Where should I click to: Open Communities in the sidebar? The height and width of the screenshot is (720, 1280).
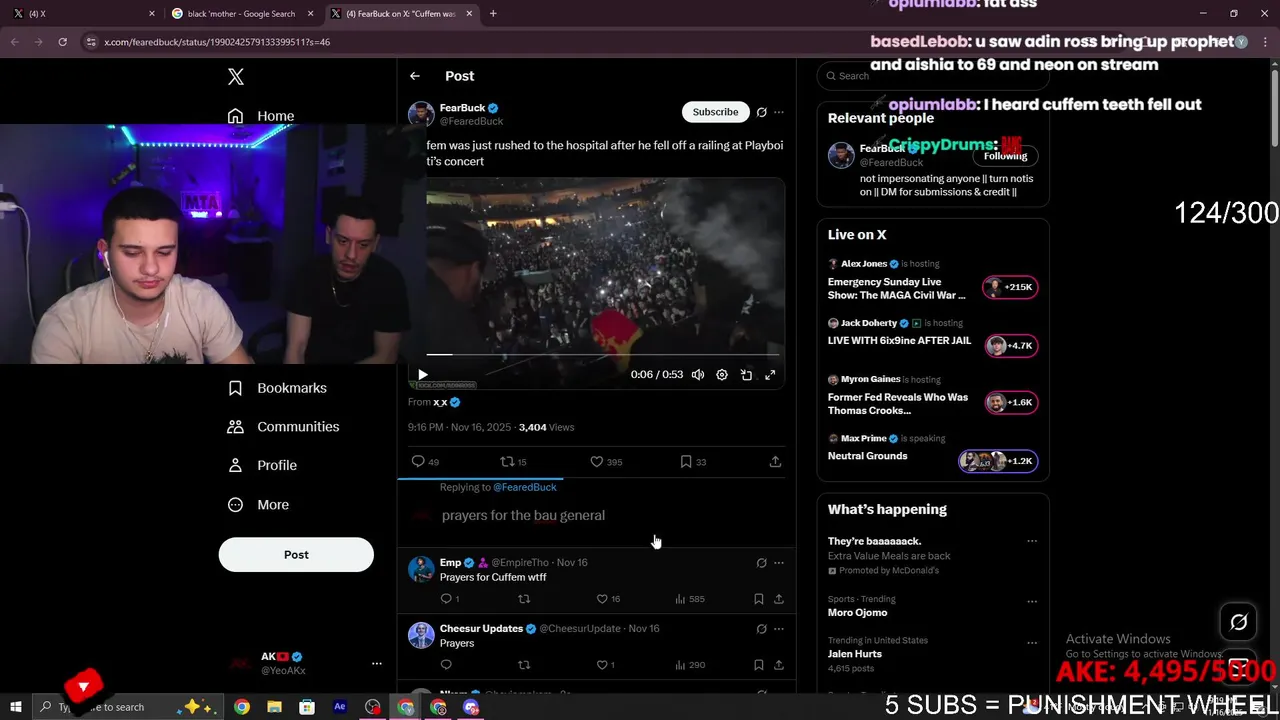click(283, 427)
